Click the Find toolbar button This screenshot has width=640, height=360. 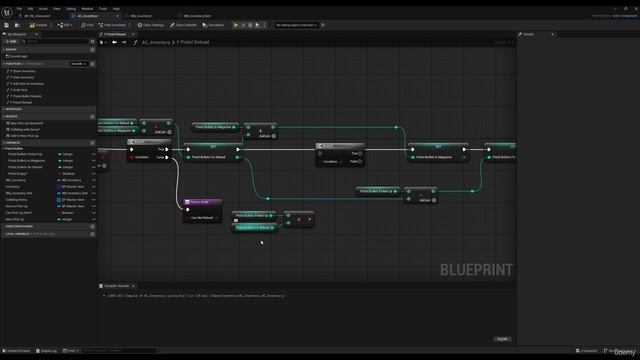point(87,25)
